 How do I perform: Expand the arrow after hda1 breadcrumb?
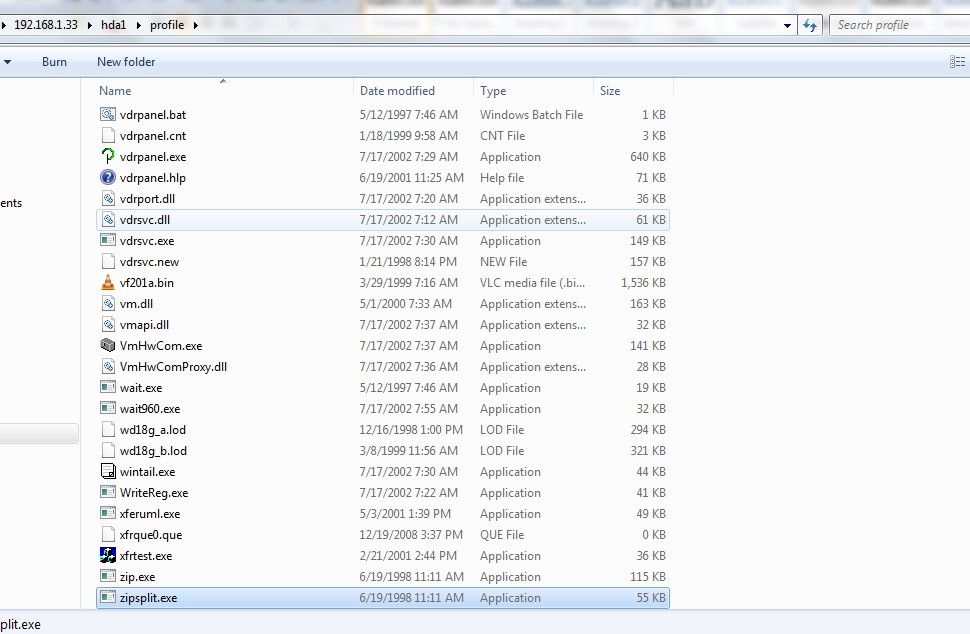pyautogui.click(x=138, y=25)
